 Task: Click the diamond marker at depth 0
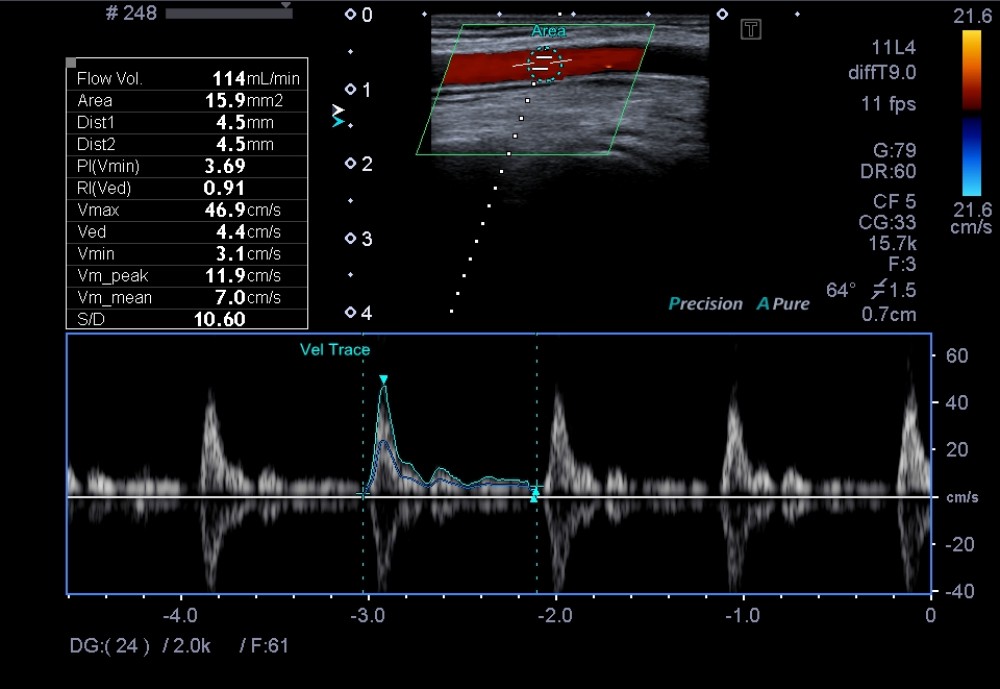[350, 15]
